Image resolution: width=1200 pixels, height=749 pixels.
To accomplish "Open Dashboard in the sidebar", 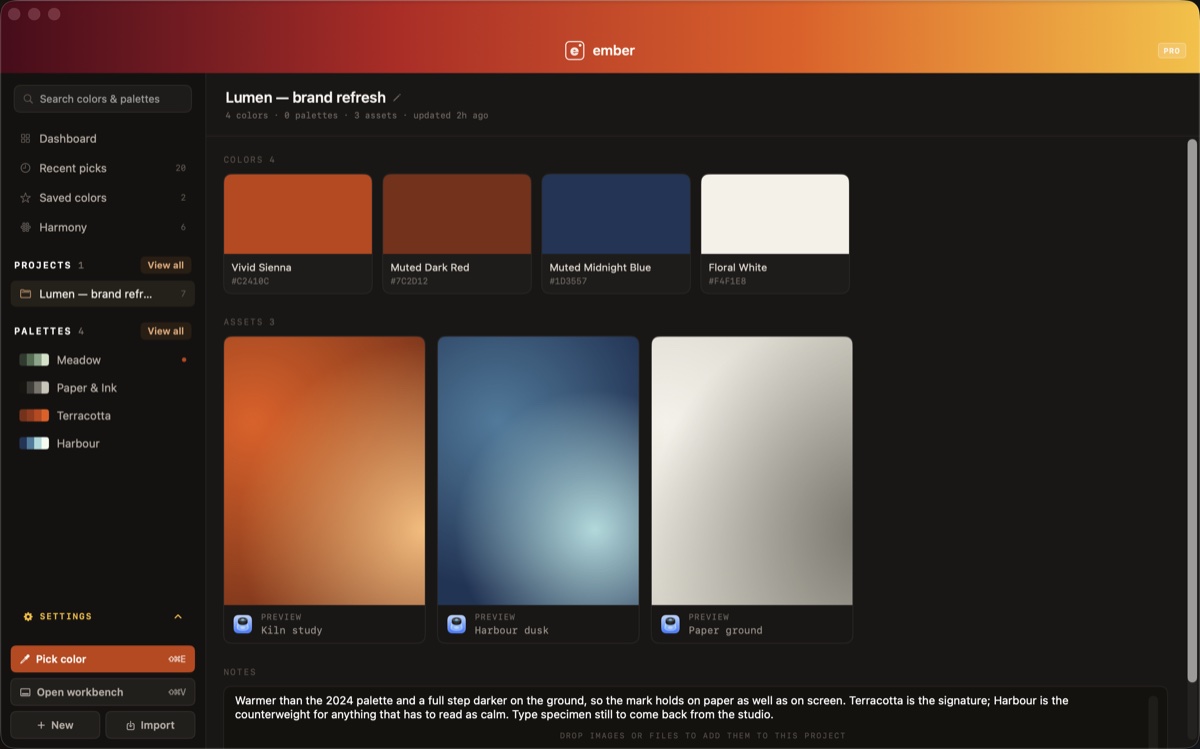I will 102,139.
